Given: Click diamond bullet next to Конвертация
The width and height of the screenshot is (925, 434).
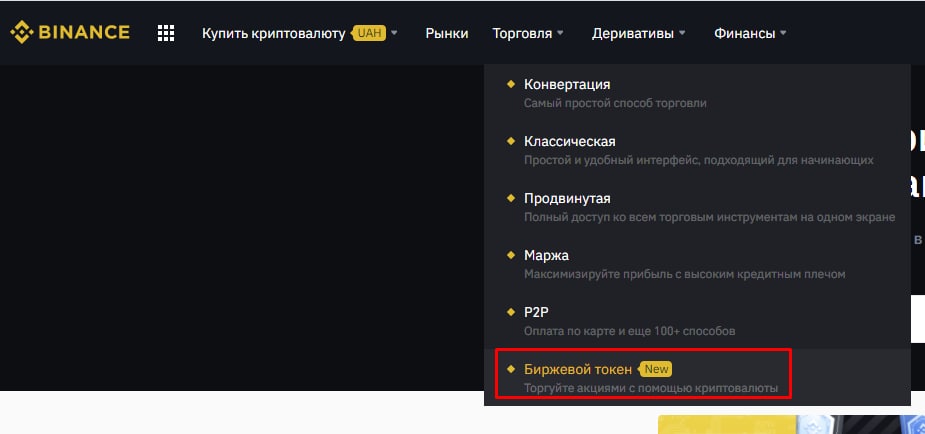Looking at the screenshot, I should pos(511,84).
